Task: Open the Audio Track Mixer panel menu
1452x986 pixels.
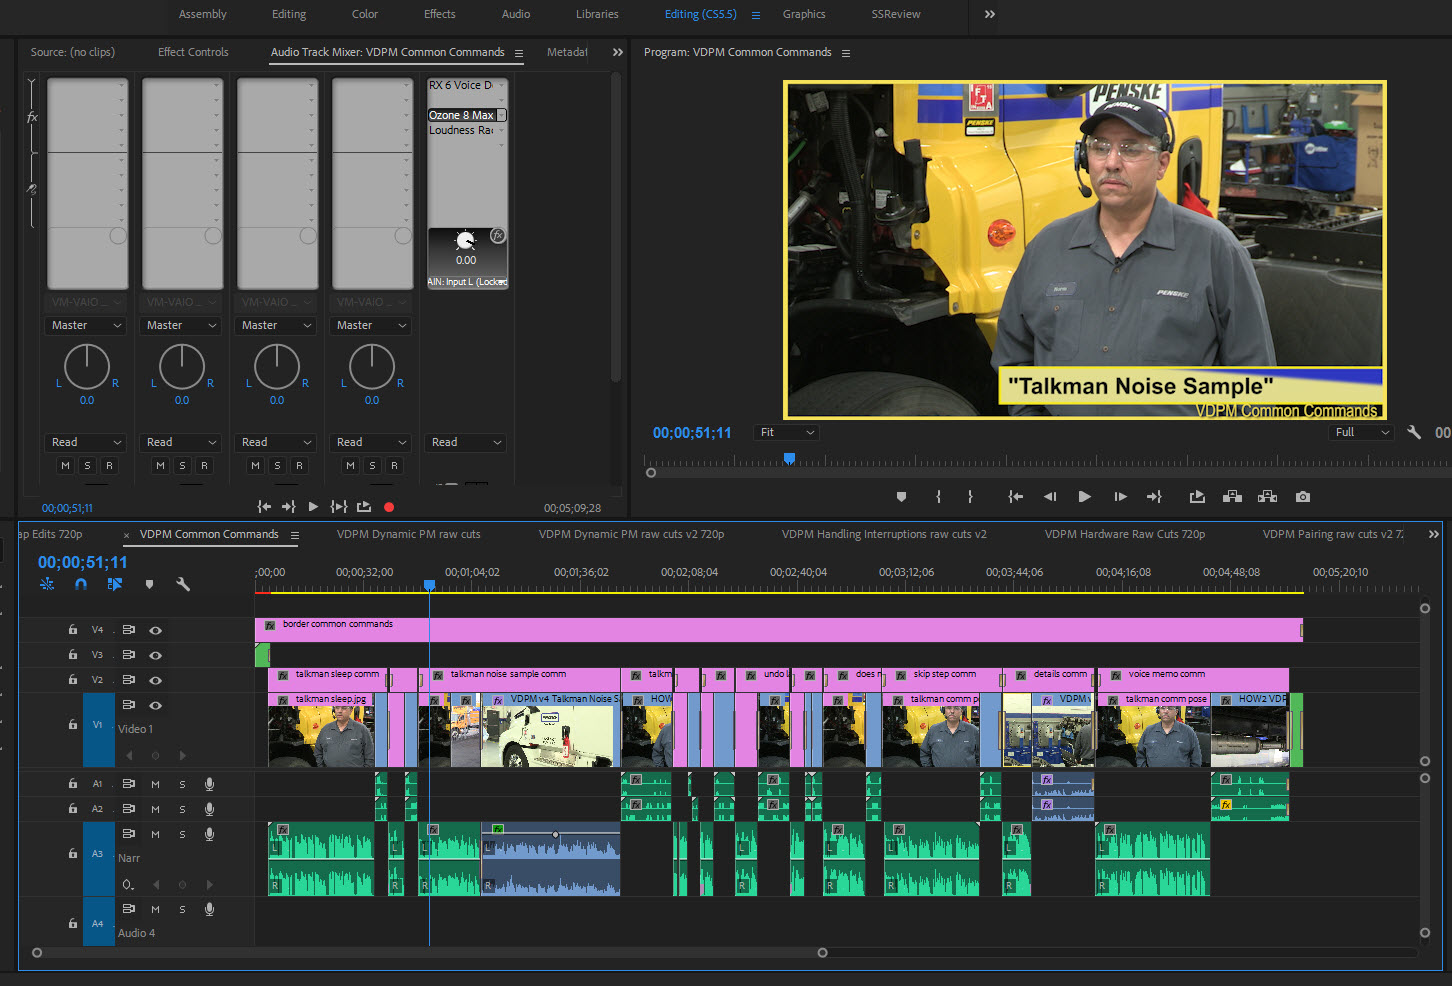Action: (519, 53)
